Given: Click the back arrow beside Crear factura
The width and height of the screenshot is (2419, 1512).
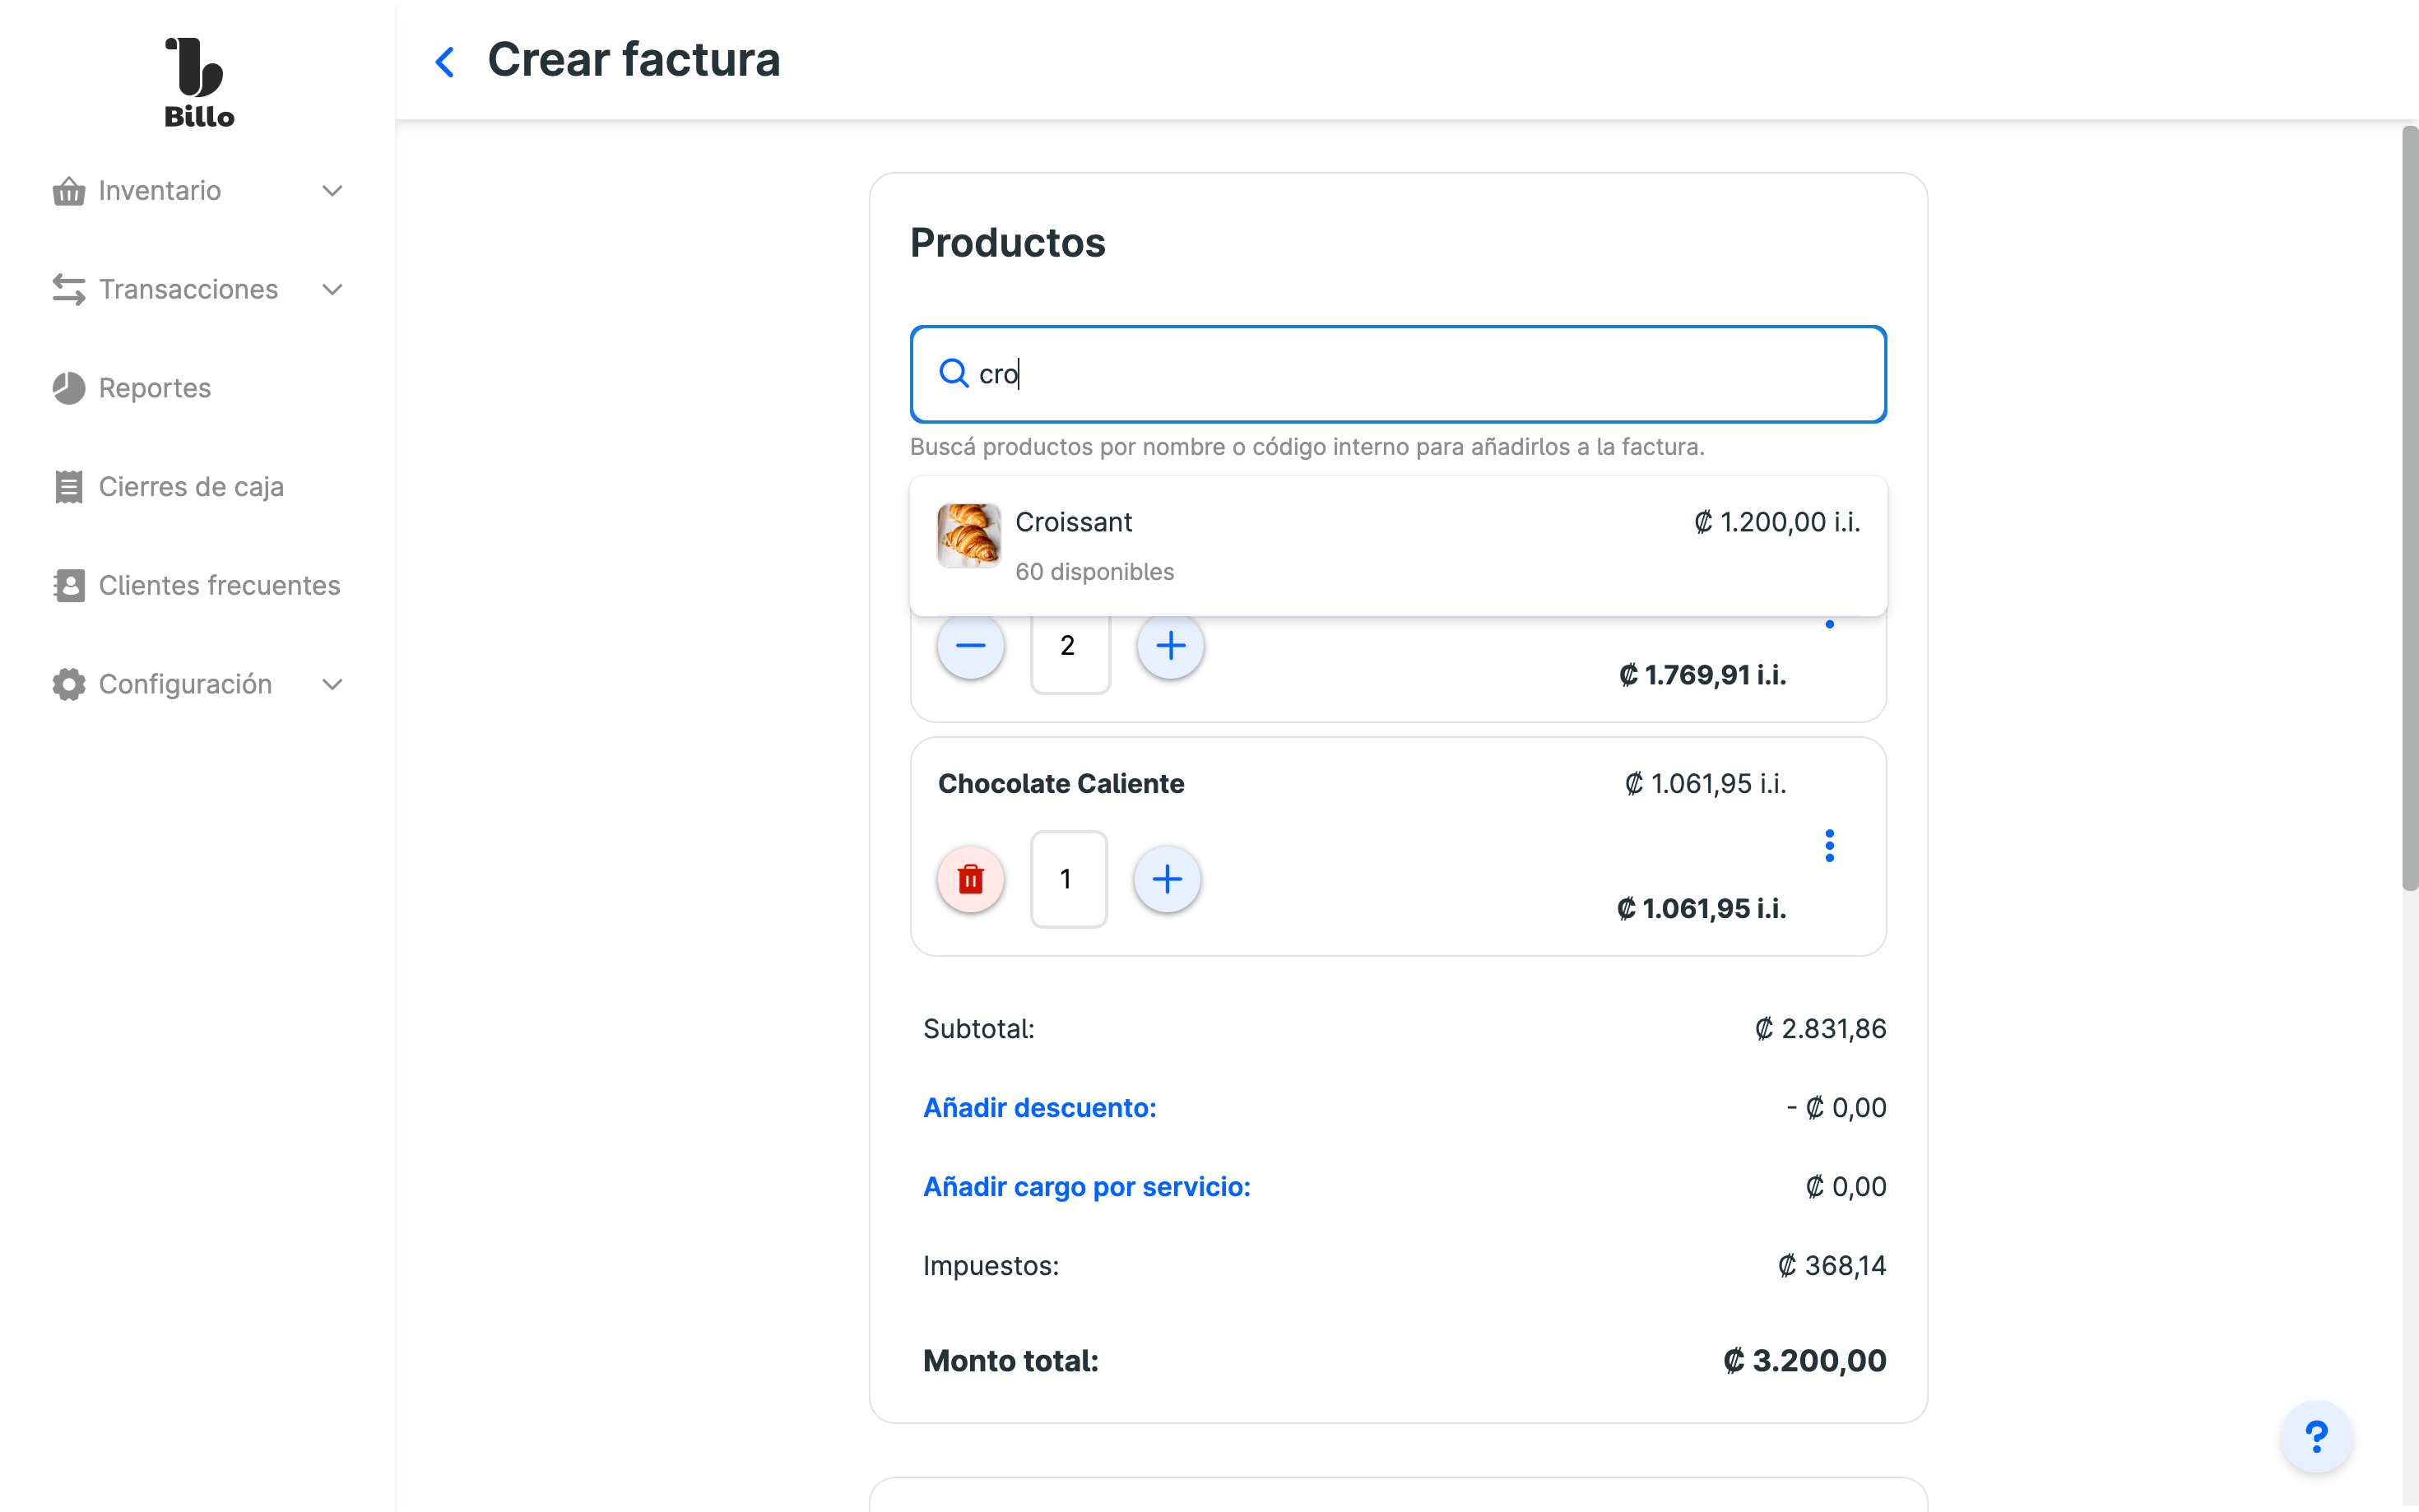Looking at the screenshot, I should 445,62.
